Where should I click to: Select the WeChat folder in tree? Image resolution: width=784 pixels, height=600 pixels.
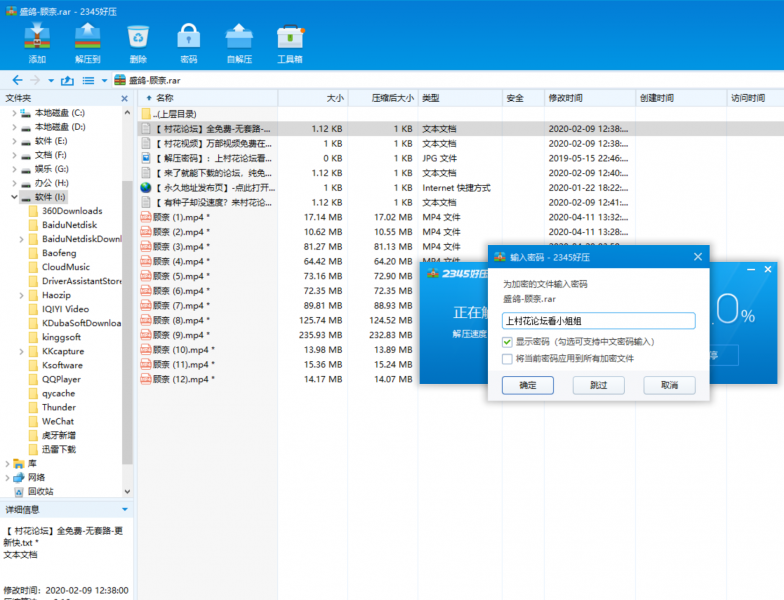pyautogui.click(x=58, y=421)
